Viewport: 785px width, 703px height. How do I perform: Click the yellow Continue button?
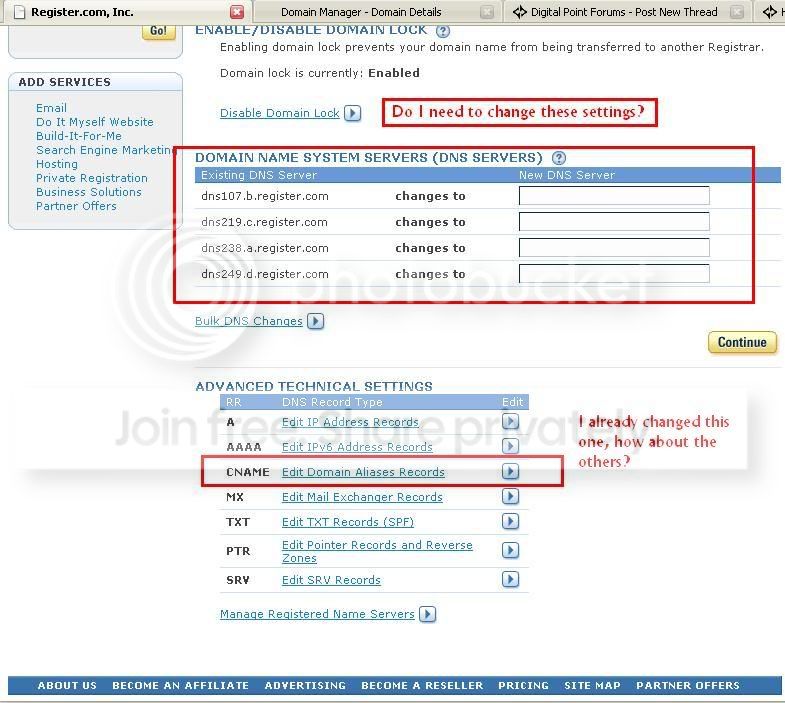742,342
